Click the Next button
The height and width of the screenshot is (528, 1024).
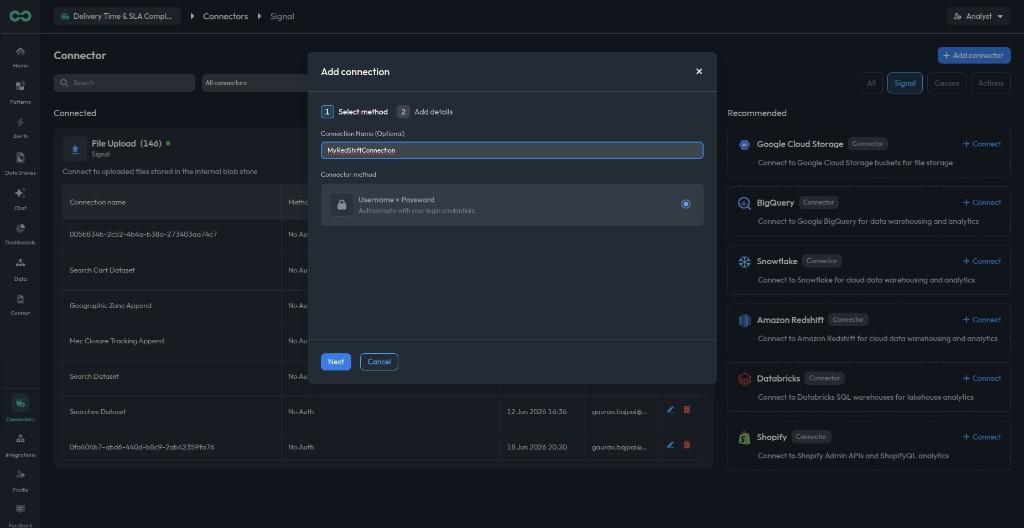tap(336, 362)
